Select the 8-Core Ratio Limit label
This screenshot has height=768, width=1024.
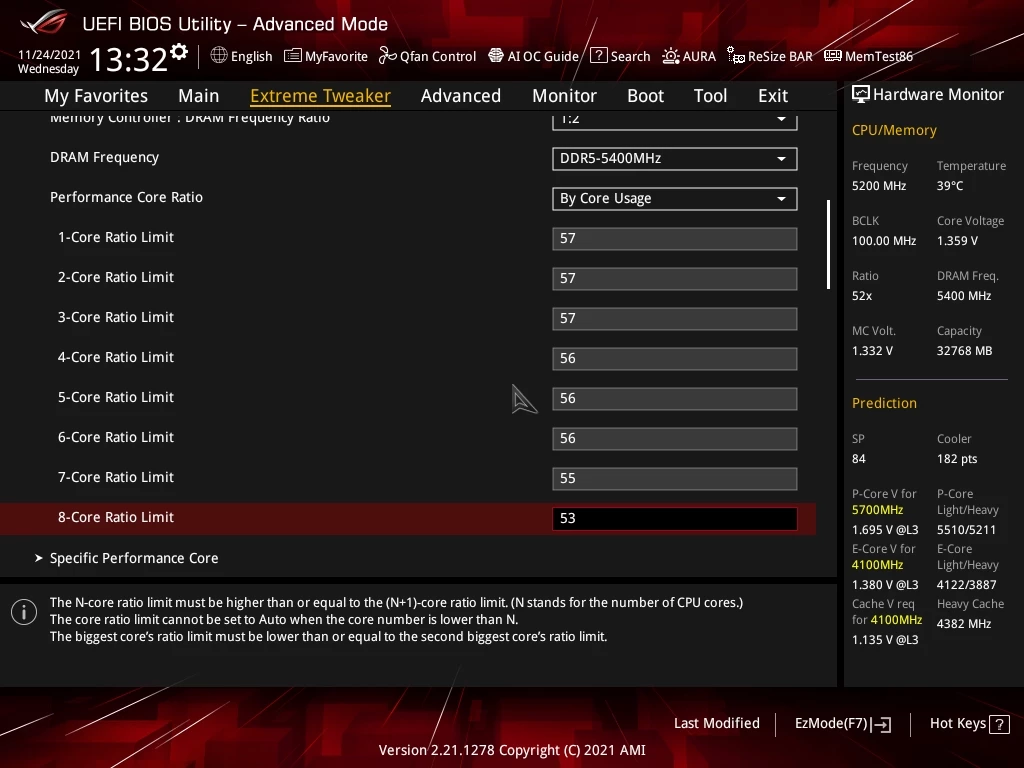coord(116,517)
